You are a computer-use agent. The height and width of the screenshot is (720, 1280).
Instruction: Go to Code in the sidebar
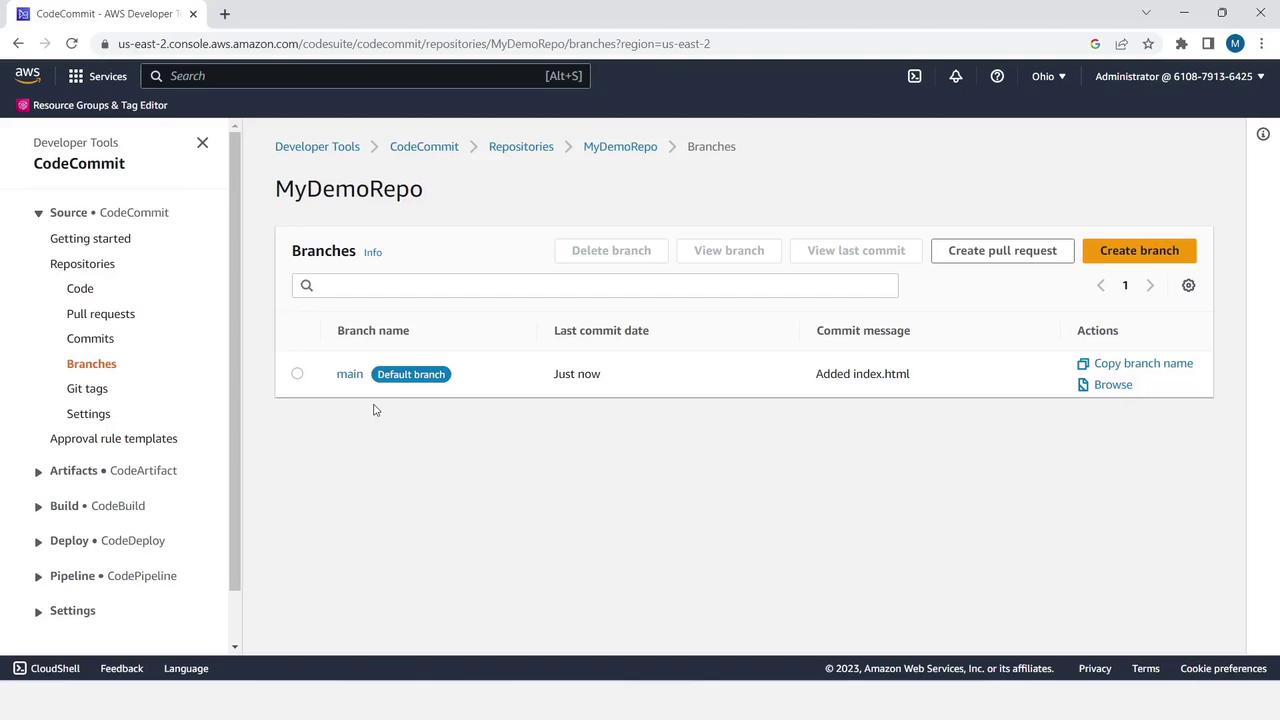(80, 289)
